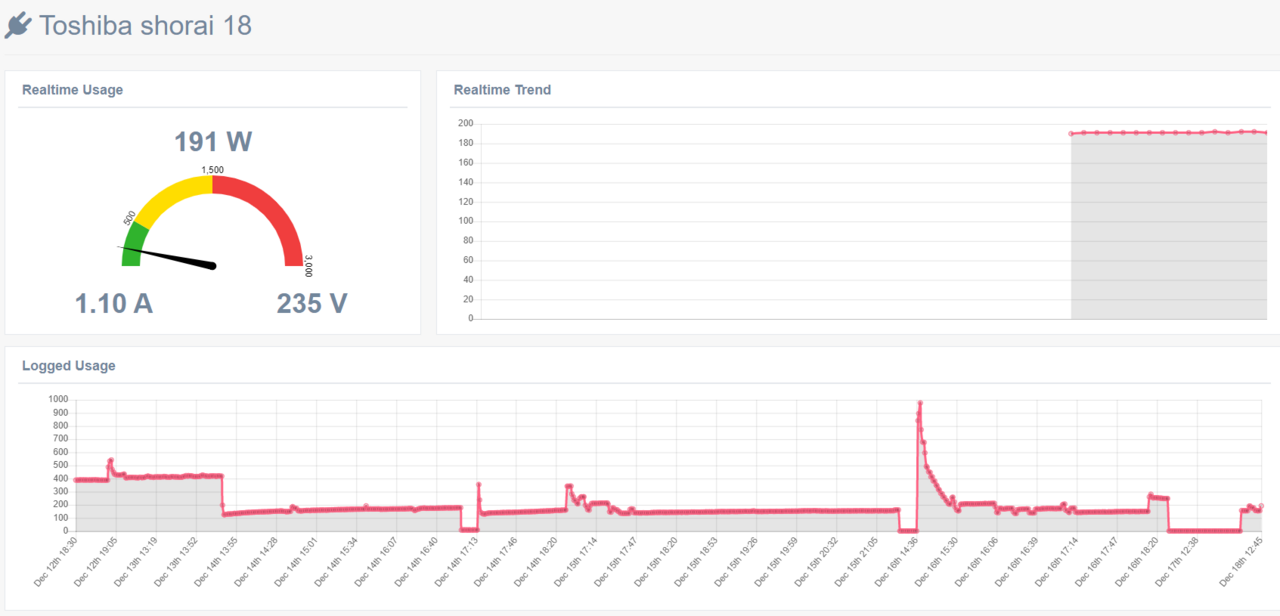
Task: Click the '60' y-axis label in Realtime Trend
Action: pyautogui.click(x=467, y=260)
